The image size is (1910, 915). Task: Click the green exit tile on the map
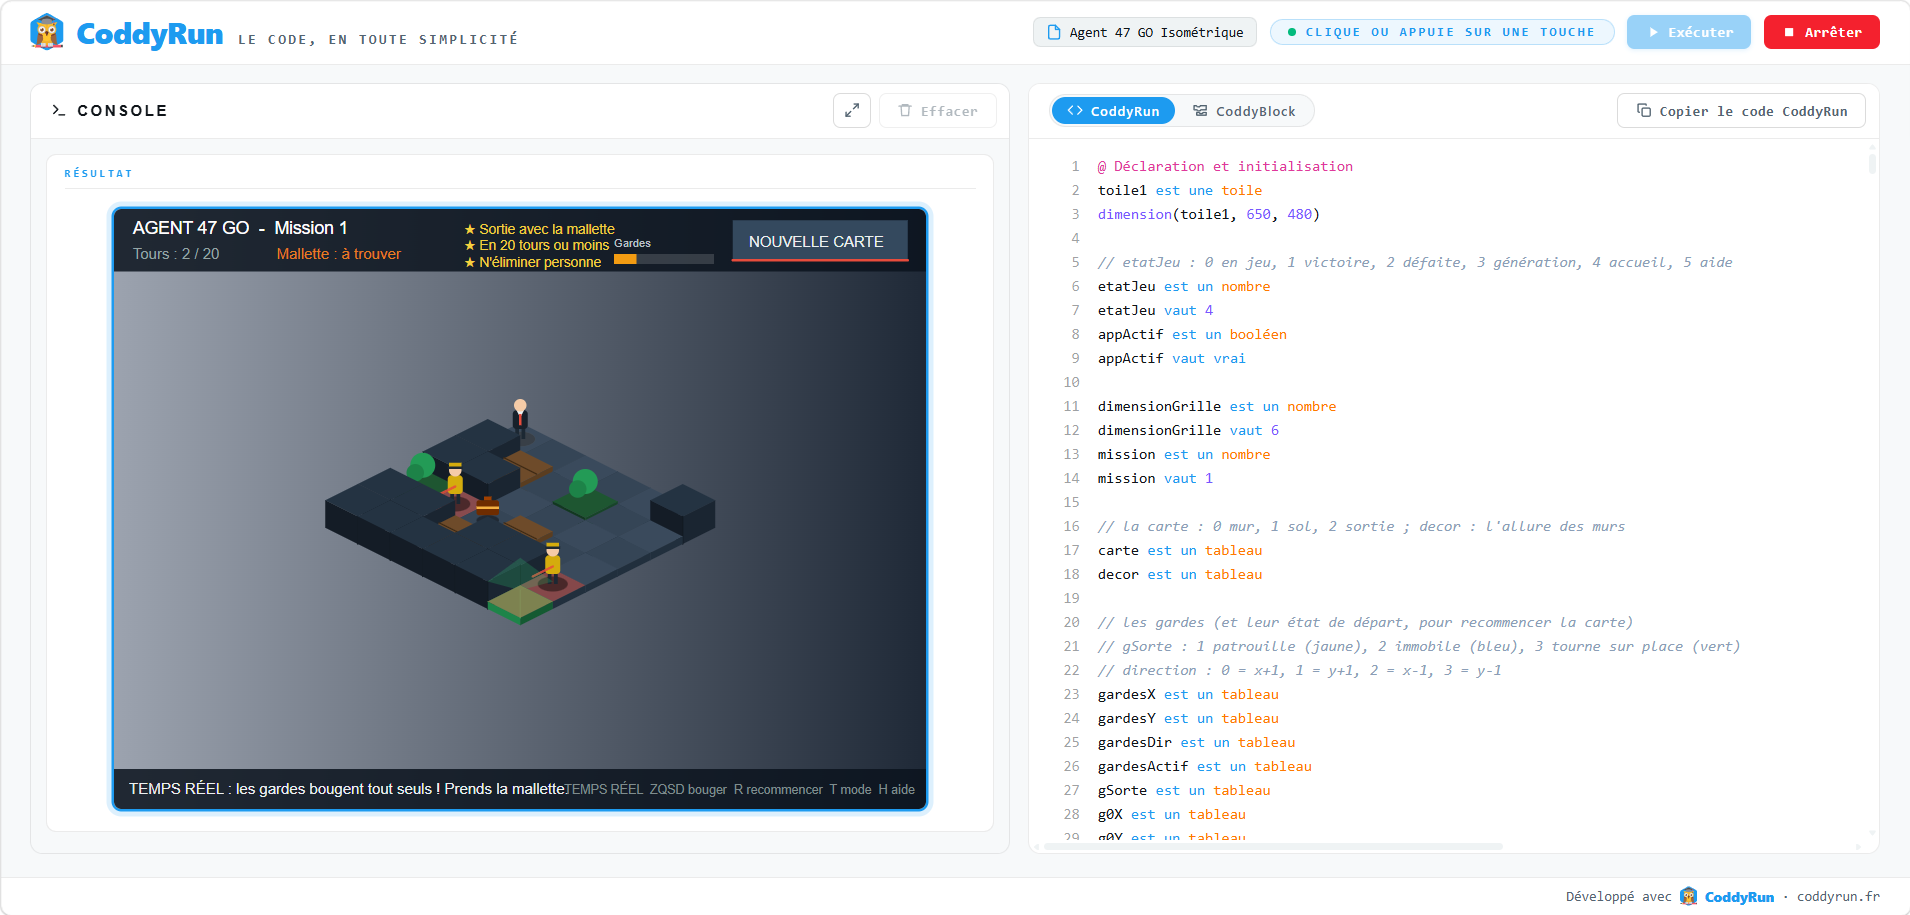coord(520,603)
